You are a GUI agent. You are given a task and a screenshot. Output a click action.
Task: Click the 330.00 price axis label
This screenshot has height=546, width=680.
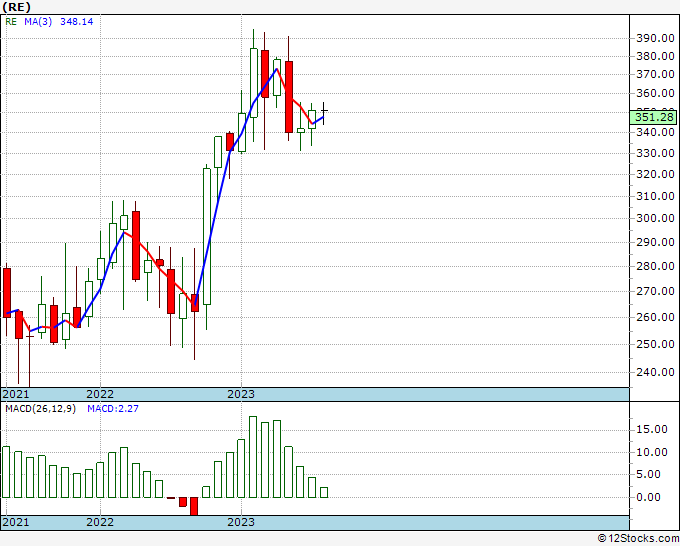pyautogui.click(x=655, y=153)
